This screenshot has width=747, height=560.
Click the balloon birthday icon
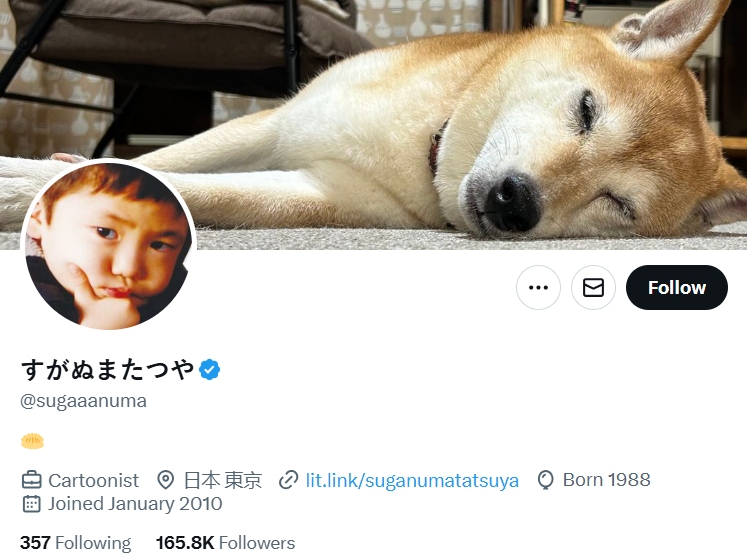(545, 480)
